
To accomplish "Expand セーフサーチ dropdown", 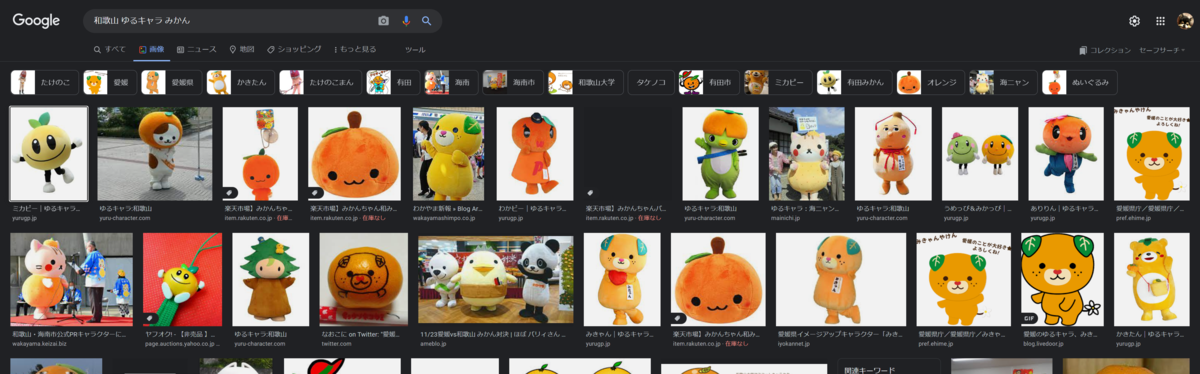I will click(1162, 50).
